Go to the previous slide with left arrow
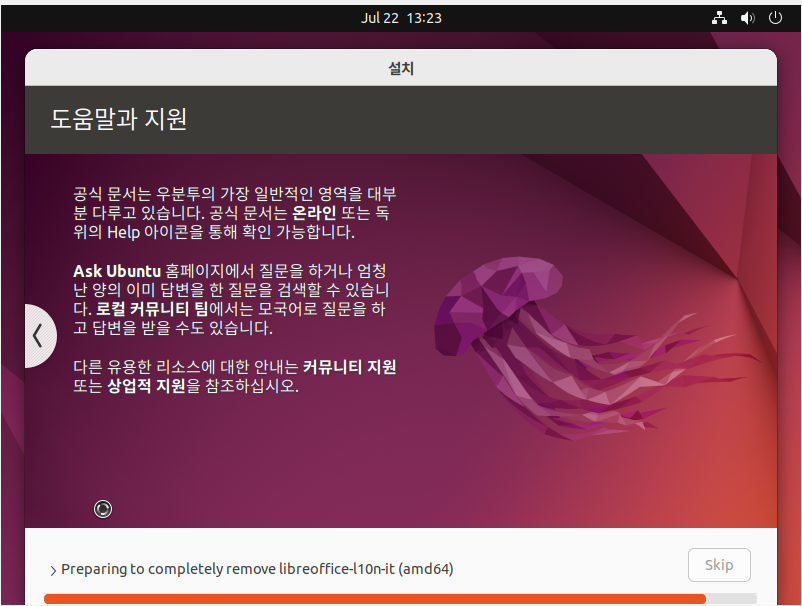Image resolution: width=802 pixels, height=606 pixels. point(38,336)
